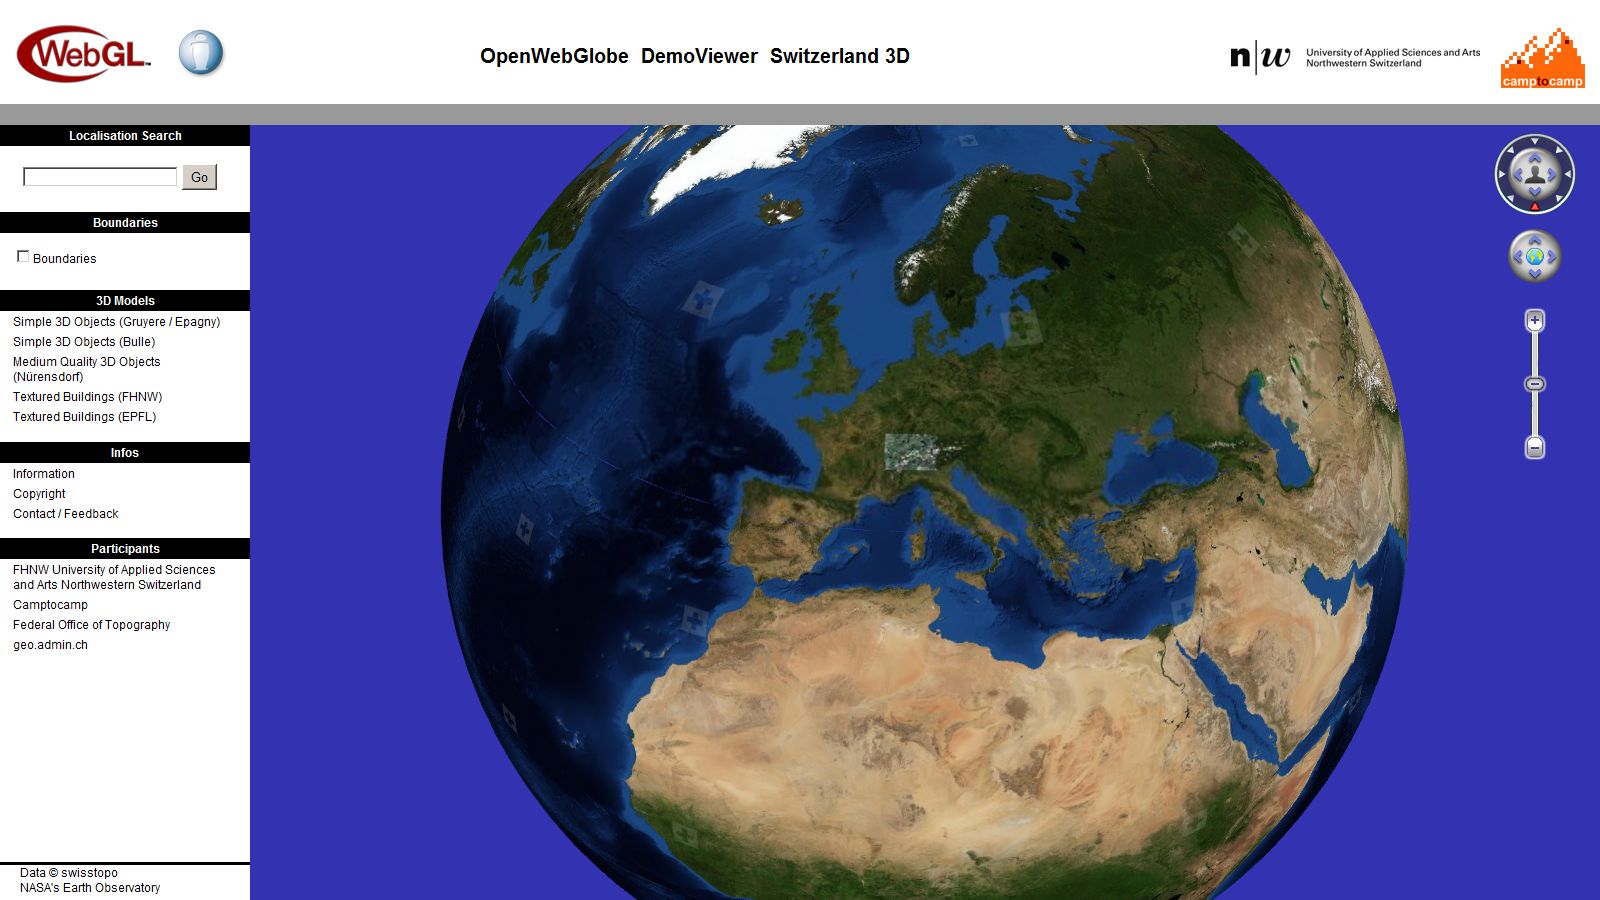1600x900 pixels.
Task: Click the globe icon in pan control
Action: 1534,257
